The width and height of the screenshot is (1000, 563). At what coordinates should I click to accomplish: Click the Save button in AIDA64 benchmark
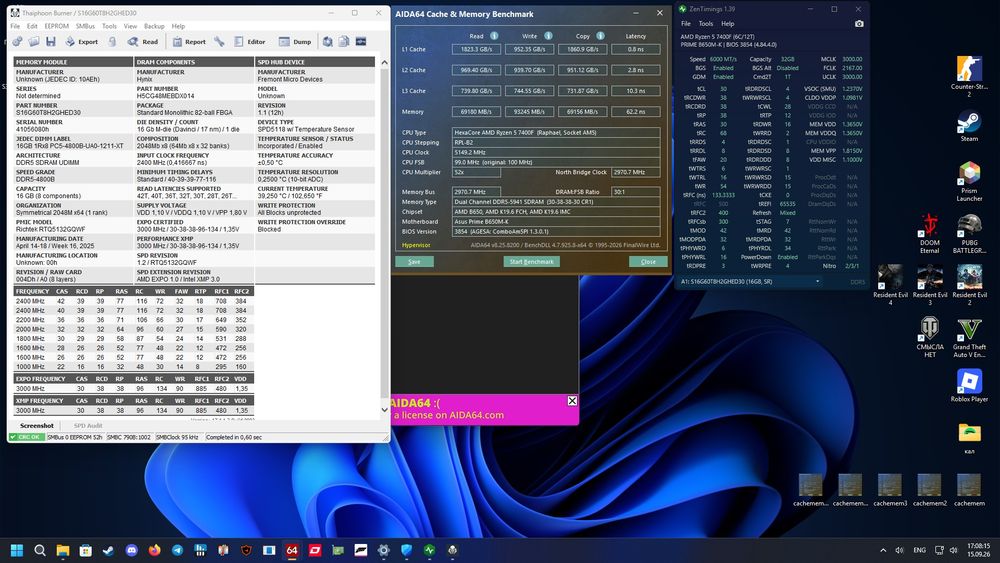(x=415, y=261)
